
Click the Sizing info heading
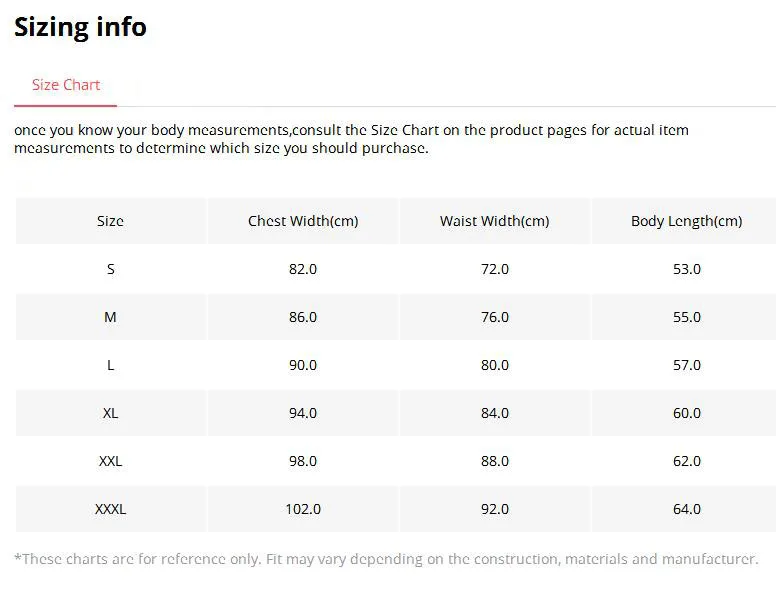click(x=80, y=27)
